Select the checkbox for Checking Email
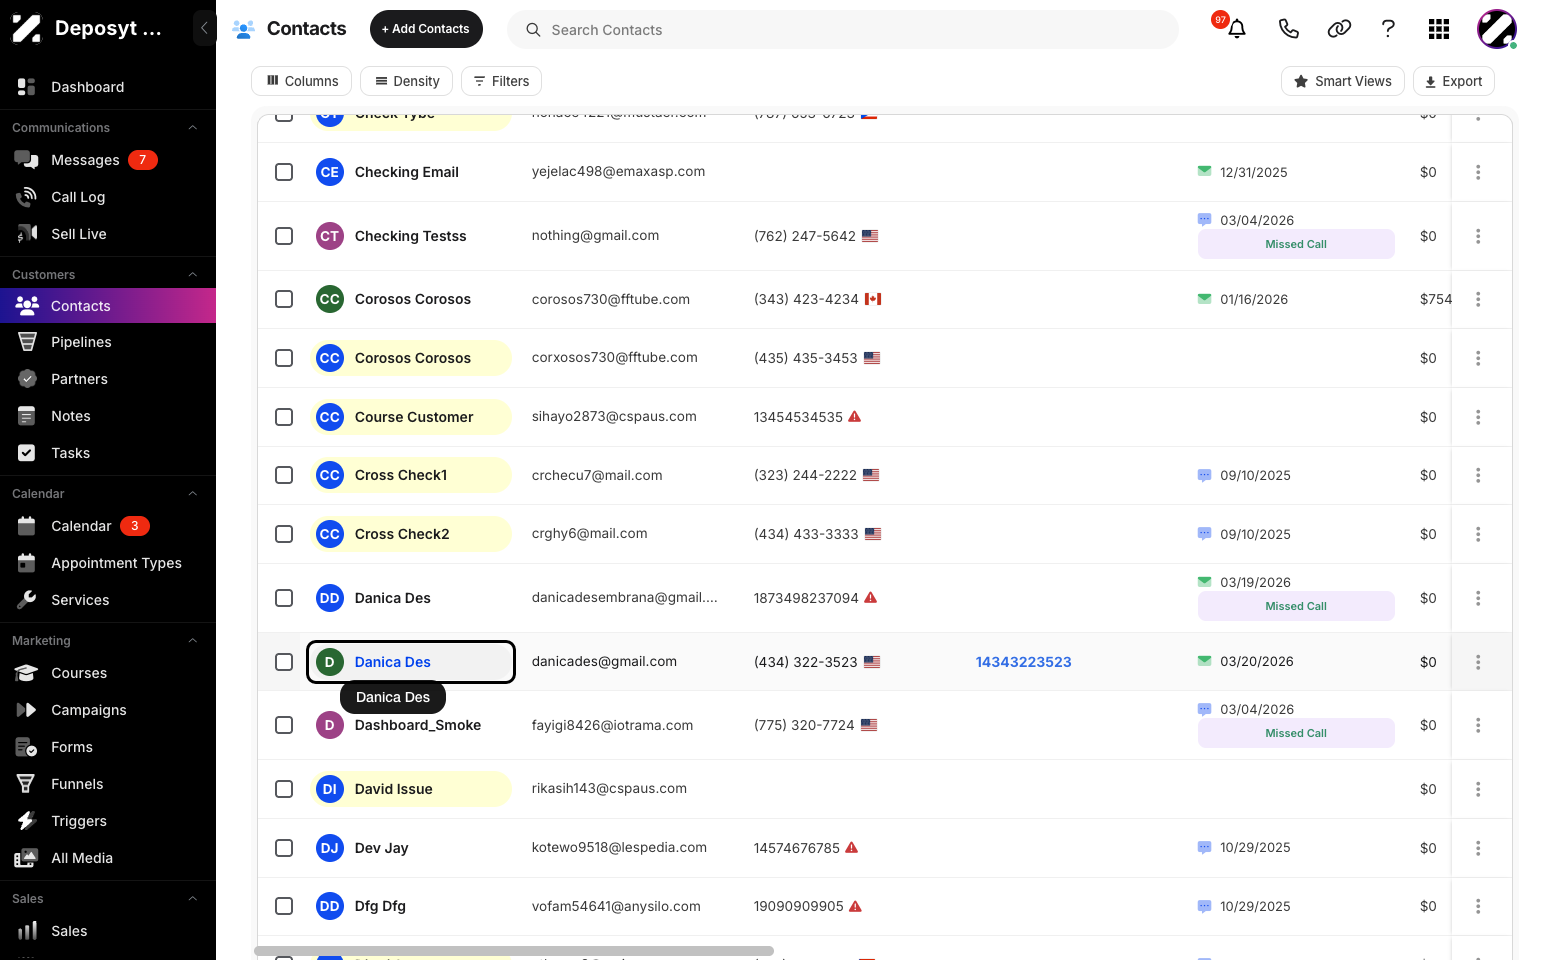The height and width of the screenshot is (960, 1541). pyautogui.click(x=284, y=172)
